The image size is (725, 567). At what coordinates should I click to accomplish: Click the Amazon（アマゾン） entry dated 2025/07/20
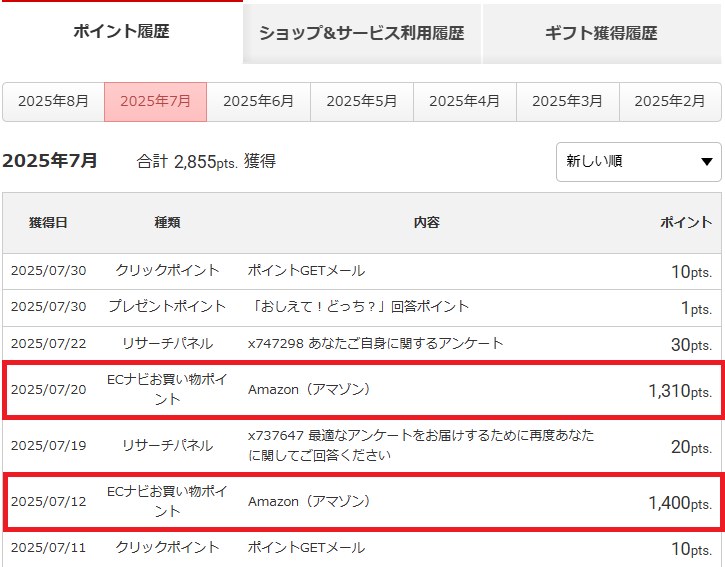coord(309,390)
